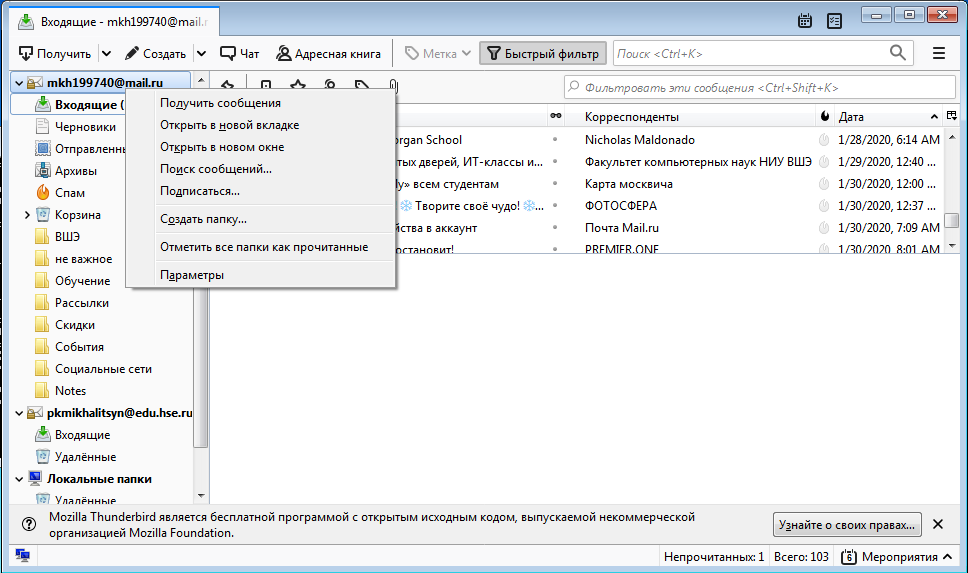Open the Архивы folder
The image size is (968, 573).
tap(75, 170)
